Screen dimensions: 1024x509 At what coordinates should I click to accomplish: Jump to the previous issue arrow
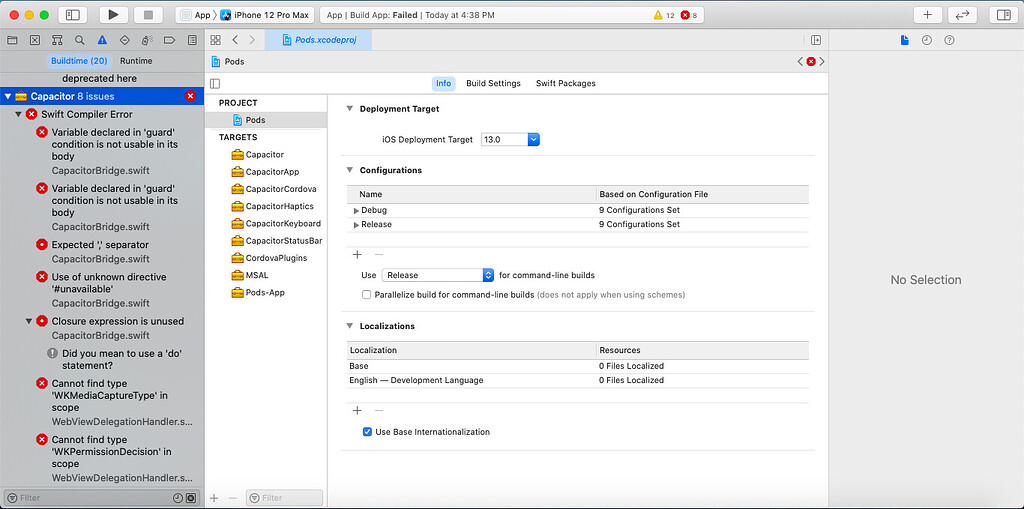[800, 61]
